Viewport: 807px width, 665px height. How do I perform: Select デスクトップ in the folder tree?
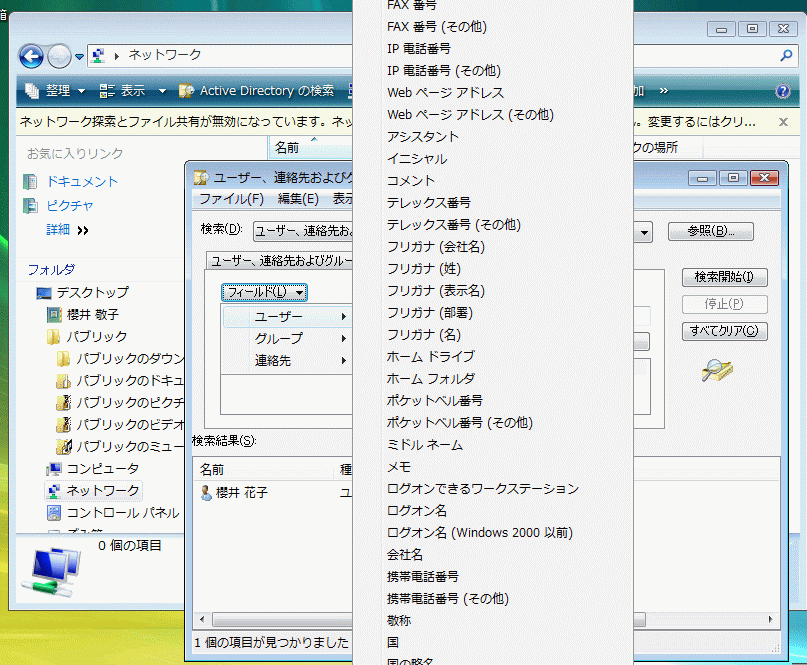point(93,292)
